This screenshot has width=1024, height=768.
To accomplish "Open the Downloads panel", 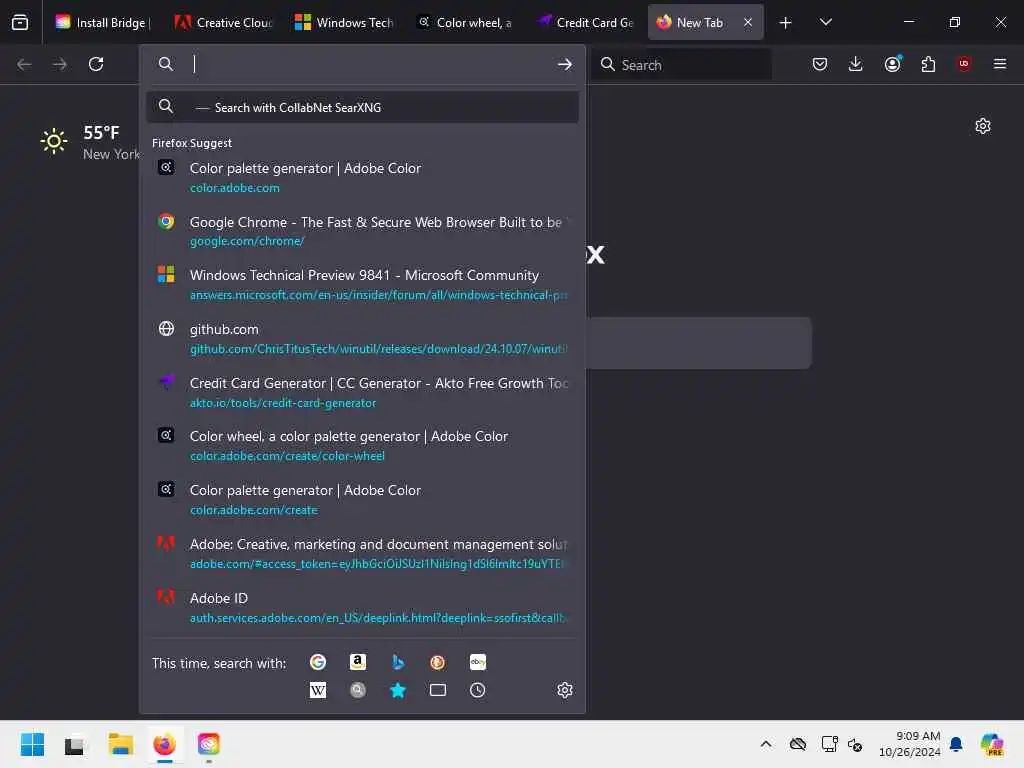I will (x=856, y=64).
